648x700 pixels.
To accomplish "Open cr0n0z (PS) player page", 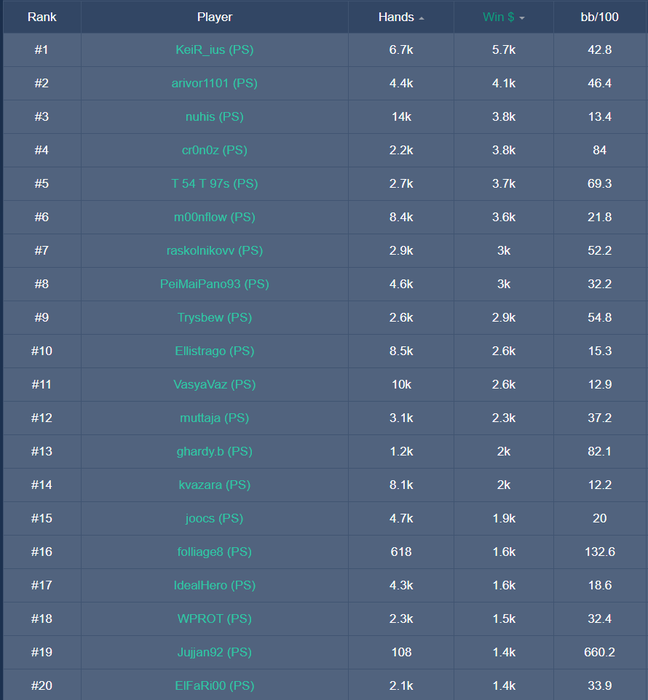I will point(215,150).
